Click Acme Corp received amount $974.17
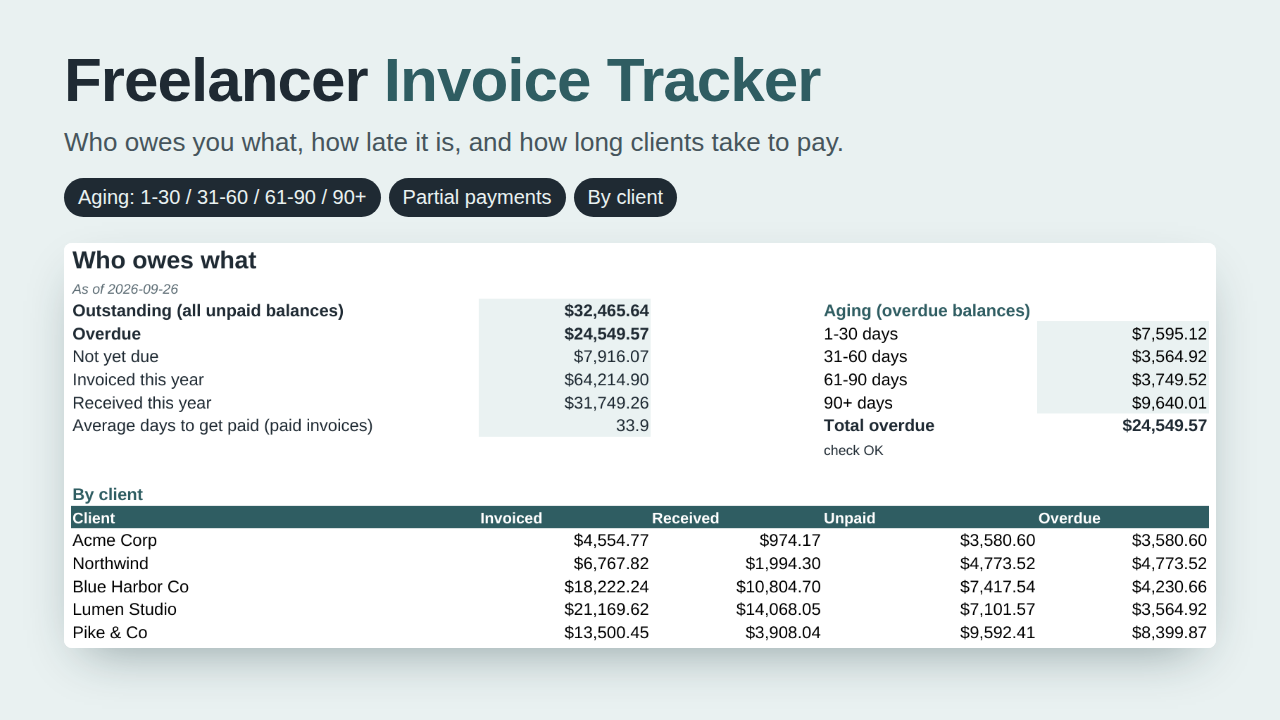This screenshot has height=720, width=1280. (790, 541)
